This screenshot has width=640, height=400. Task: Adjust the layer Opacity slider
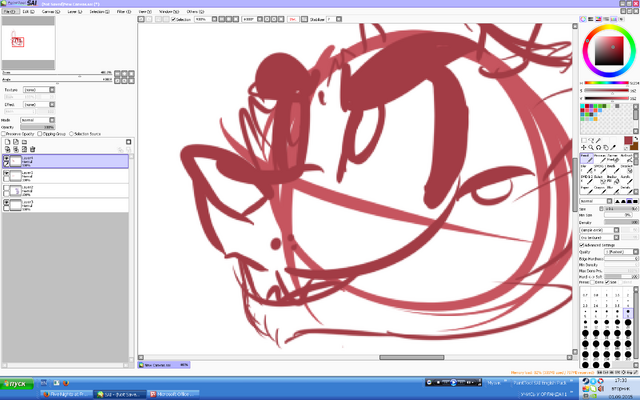(38, 127)
